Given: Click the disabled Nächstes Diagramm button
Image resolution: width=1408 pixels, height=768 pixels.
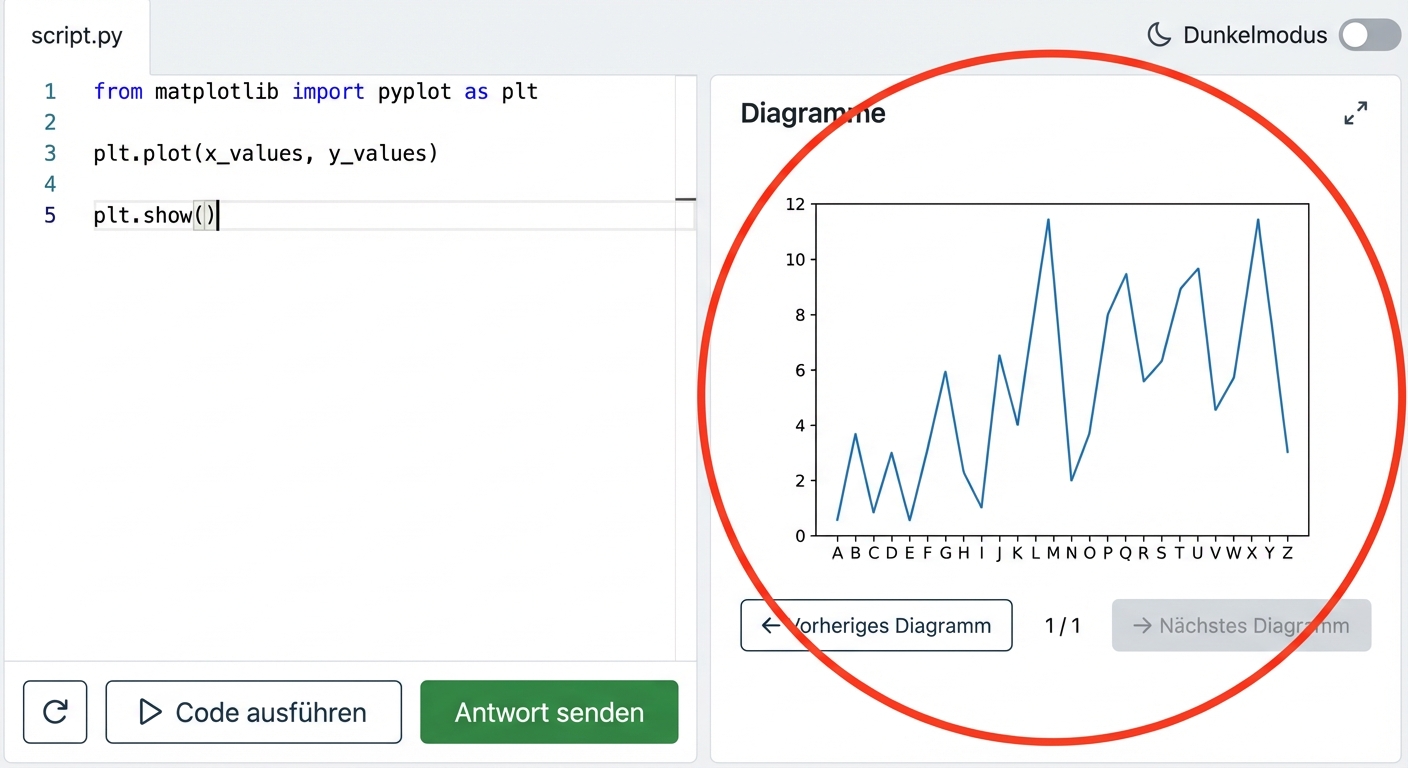Looking at the screenshot, I should pyautogui.click(x=1240, y=625).
